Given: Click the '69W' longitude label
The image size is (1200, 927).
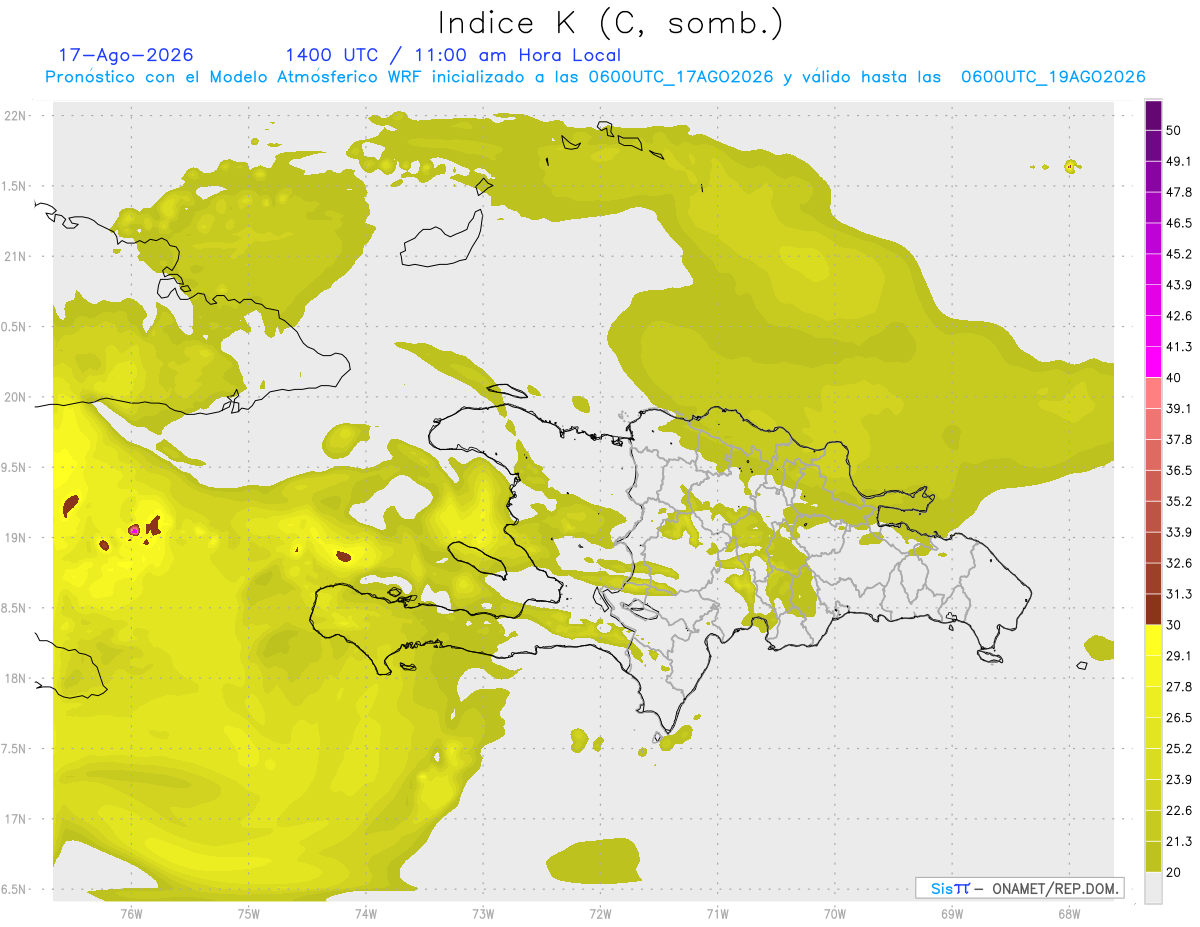Looking at the screenshot, I should tap(952, 913).
